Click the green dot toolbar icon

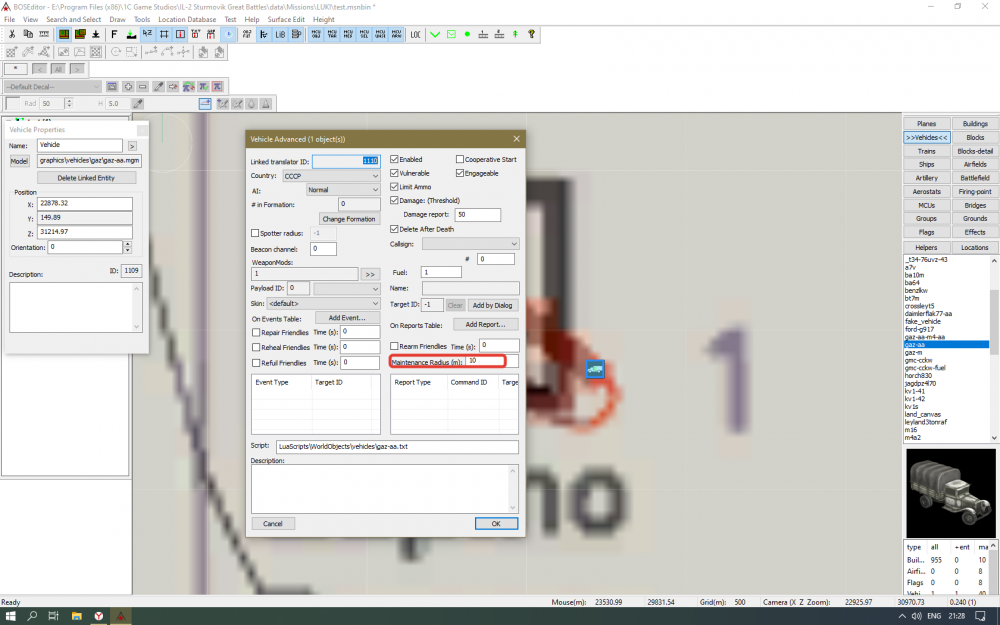467,34
